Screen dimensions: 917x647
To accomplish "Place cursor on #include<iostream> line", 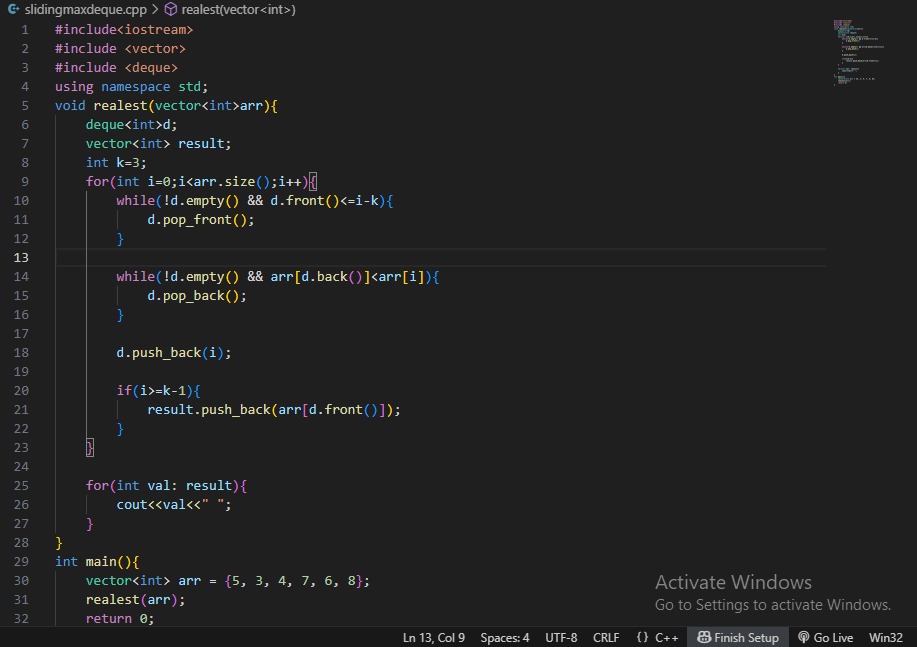I will (124, 29).
